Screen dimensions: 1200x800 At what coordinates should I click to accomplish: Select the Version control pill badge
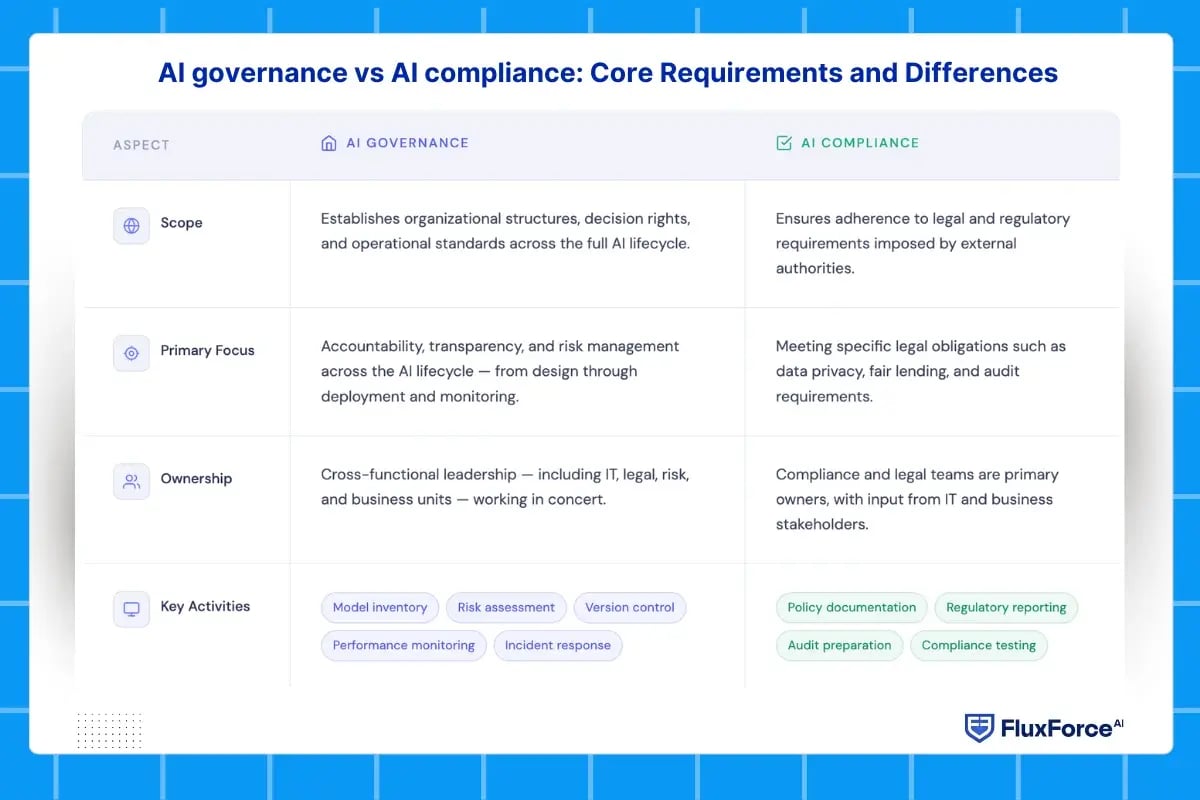630,607
